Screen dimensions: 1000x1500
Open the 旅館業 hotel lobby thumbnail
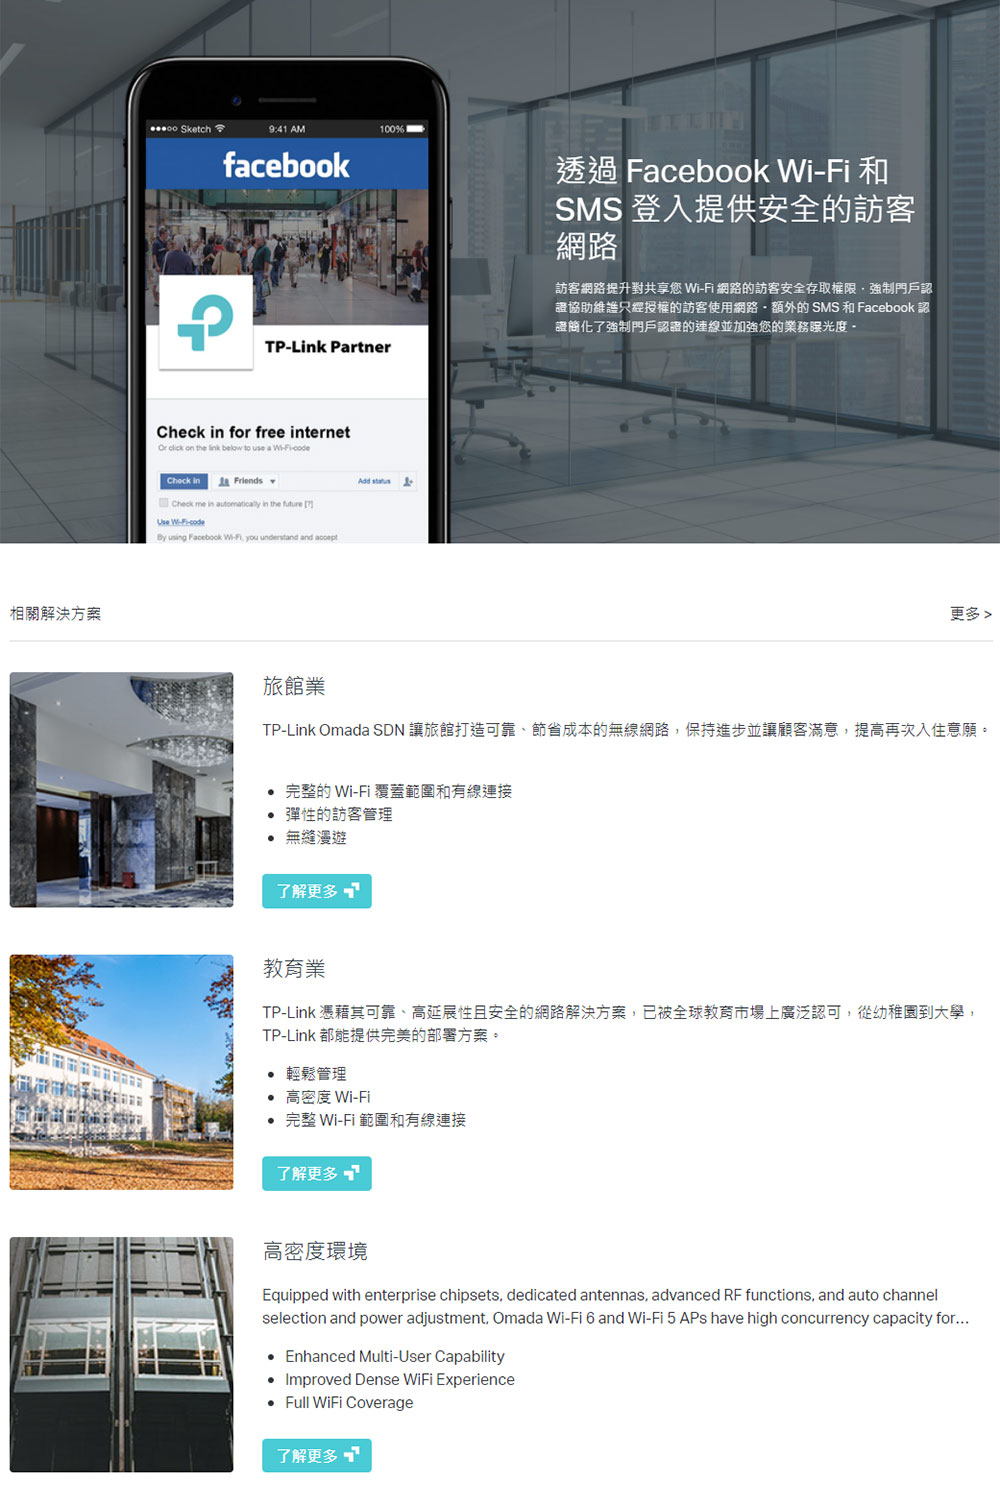coord(121,790)
